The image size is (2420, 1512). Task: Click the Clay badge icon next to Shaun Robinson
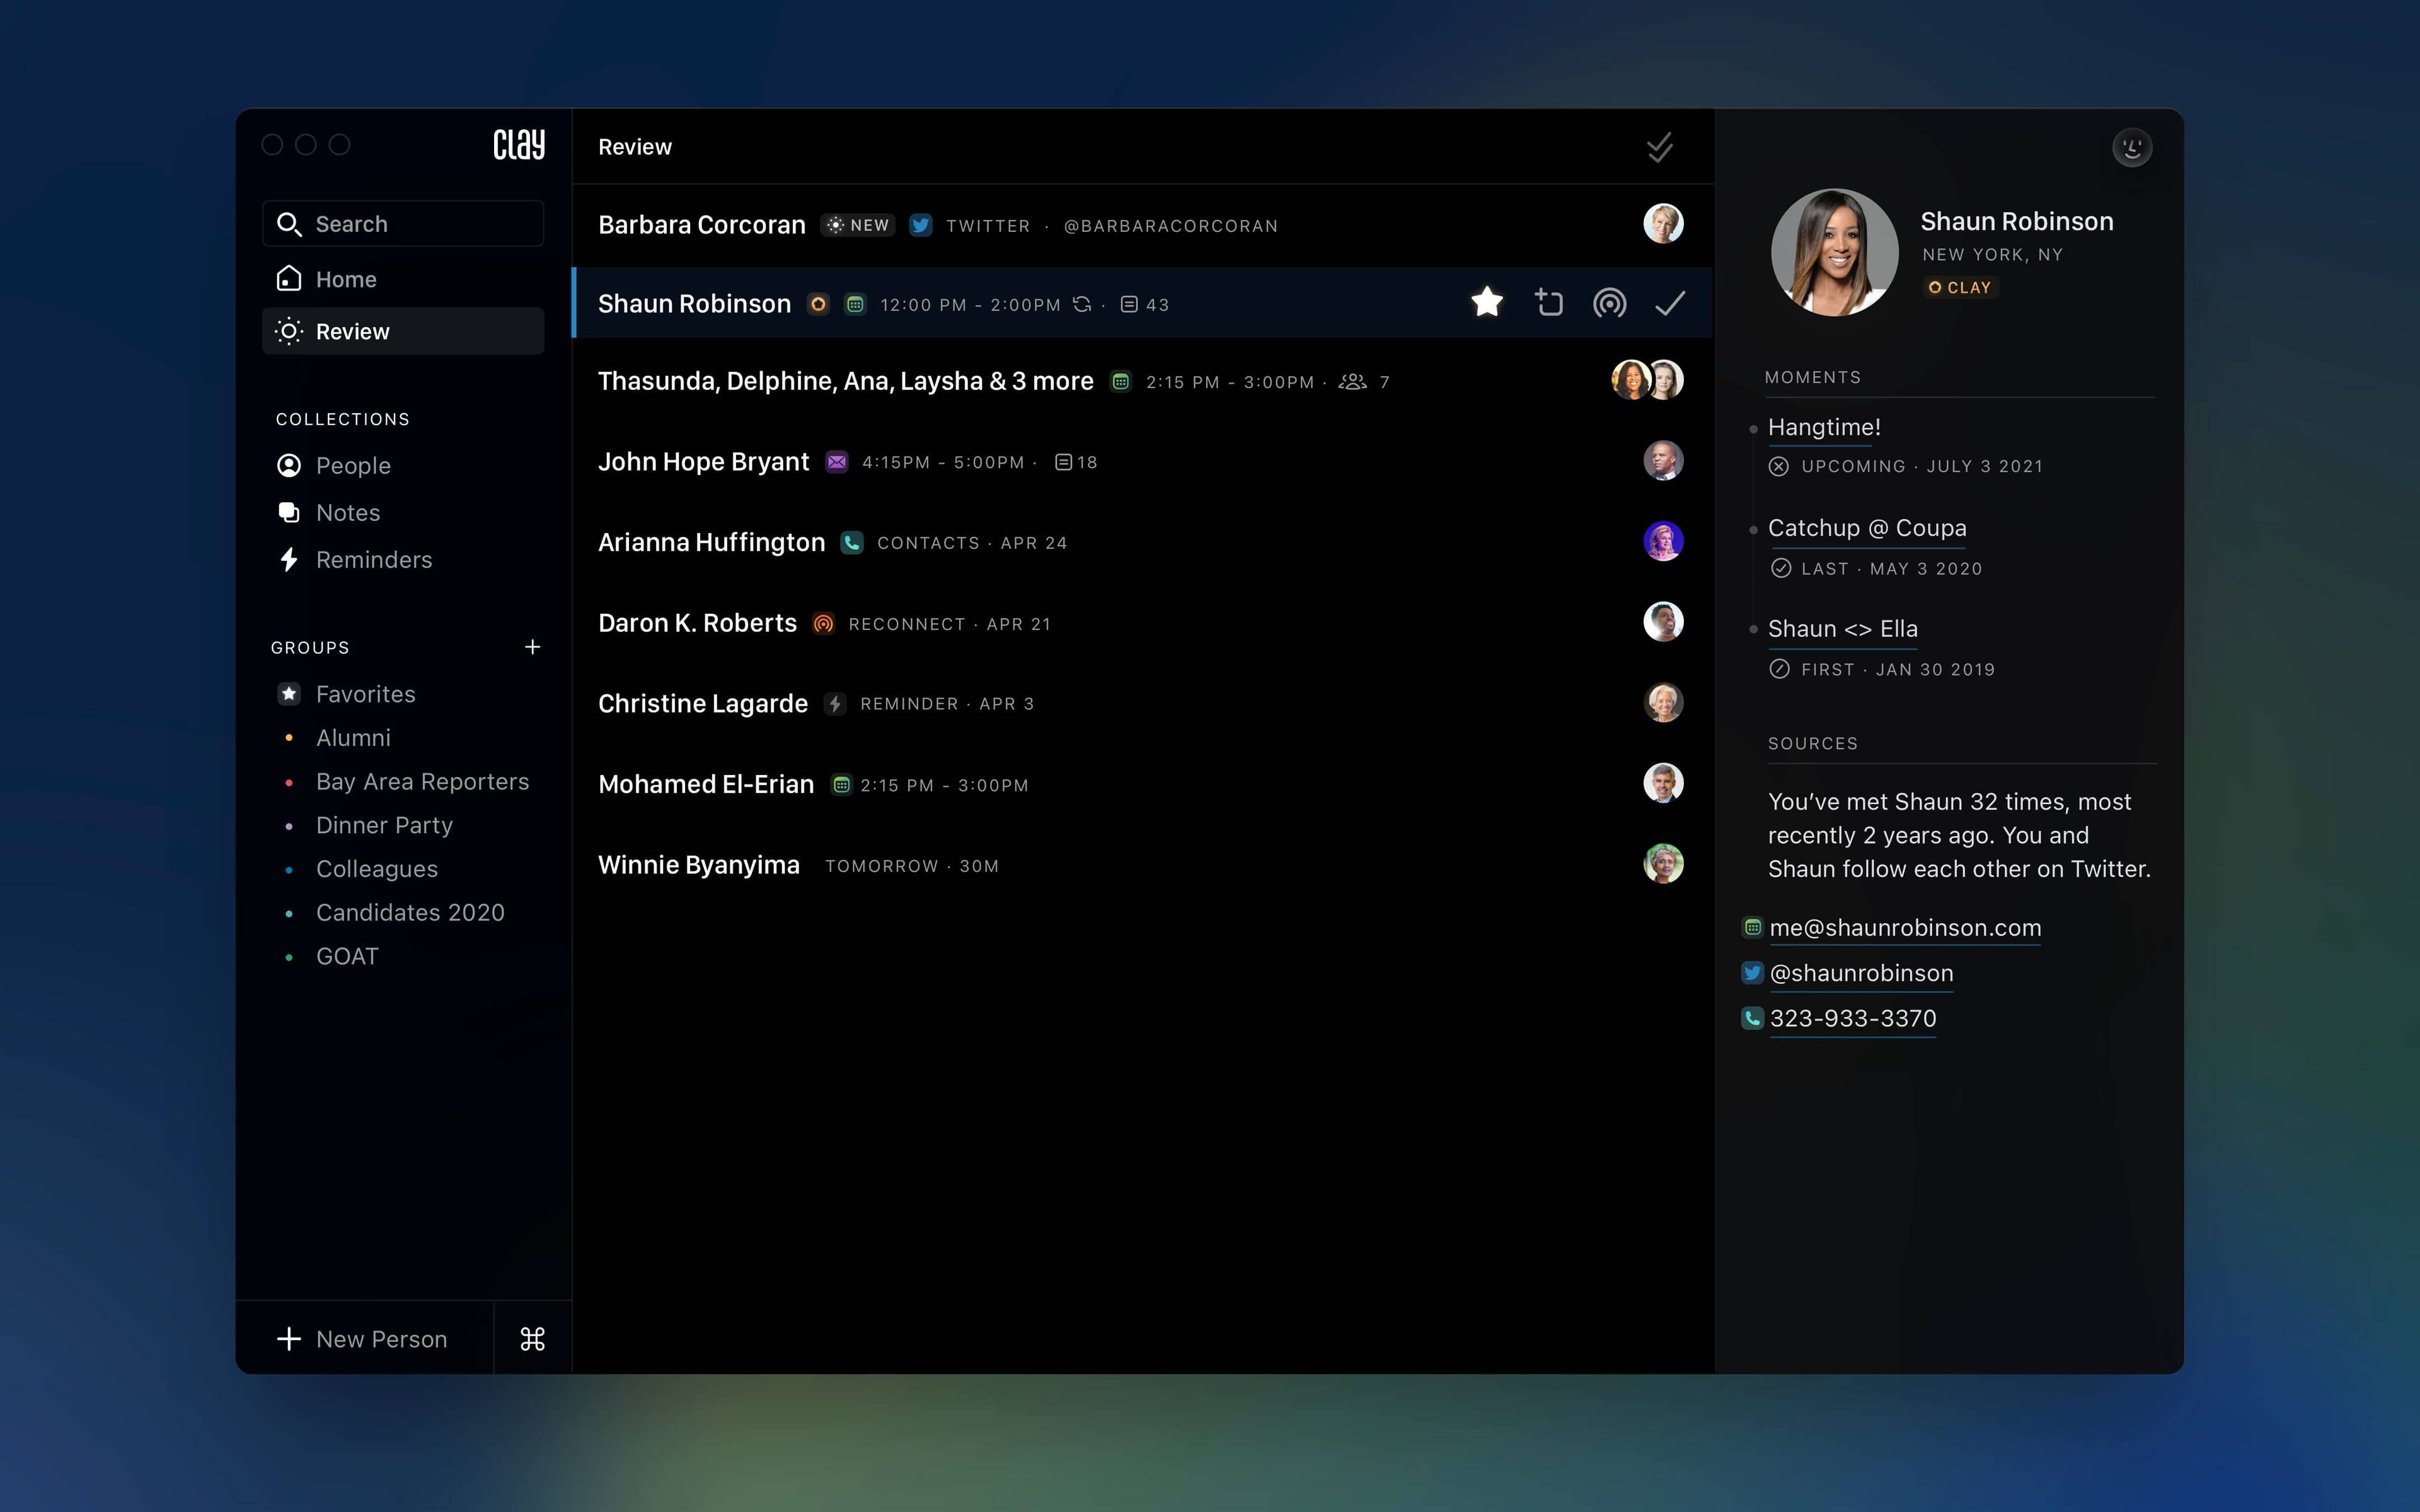(818, 304)
